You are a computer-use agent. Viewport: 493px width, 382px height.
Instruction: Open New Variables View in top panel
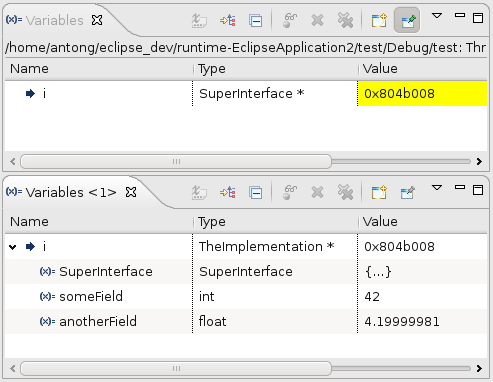379,21
